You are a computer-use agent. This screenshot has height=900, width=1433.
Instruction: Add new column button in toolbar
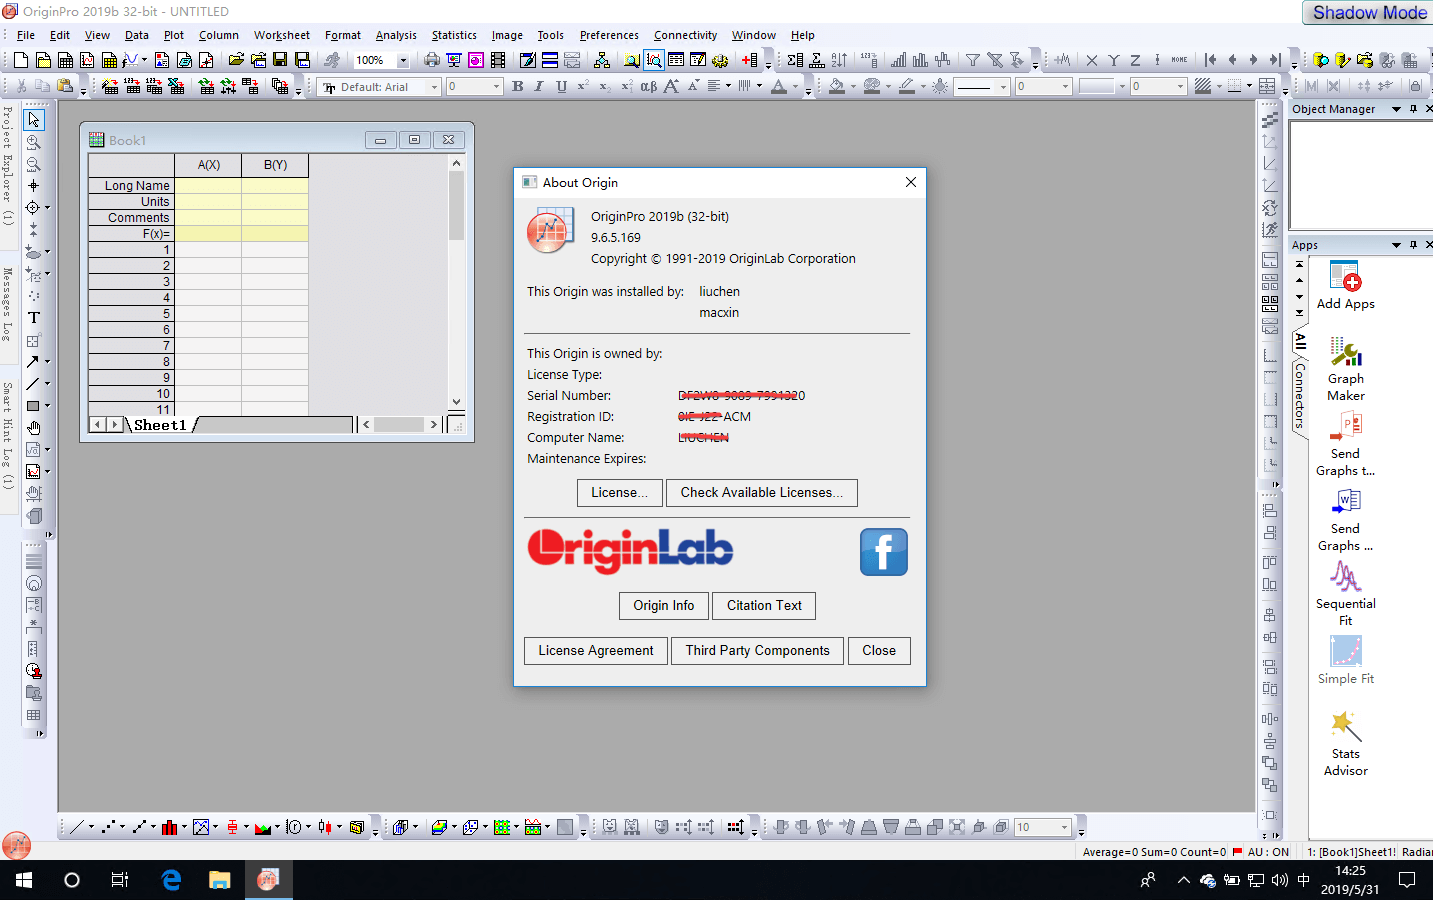point(749,60)
